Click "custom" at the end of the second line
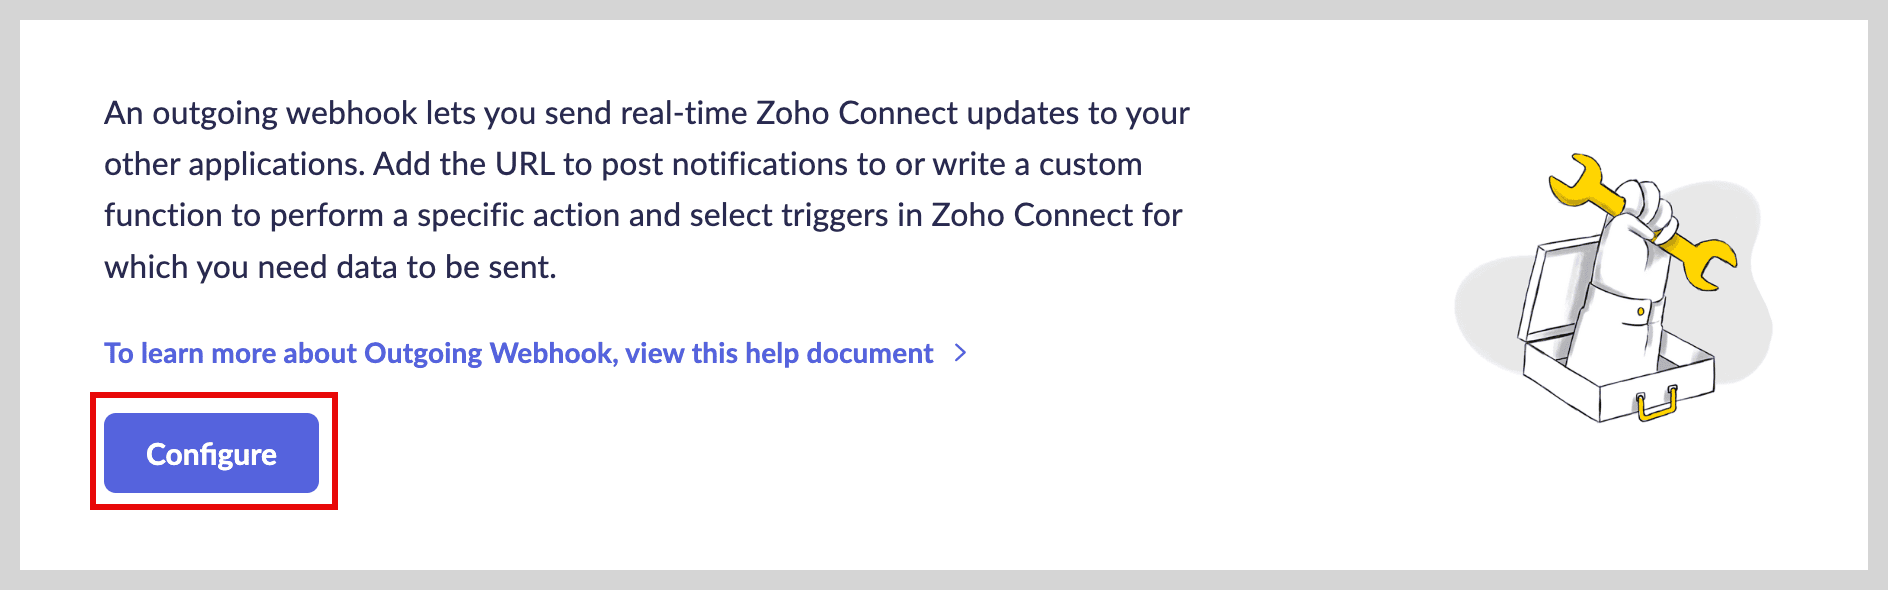 [x=1090, y=164]
